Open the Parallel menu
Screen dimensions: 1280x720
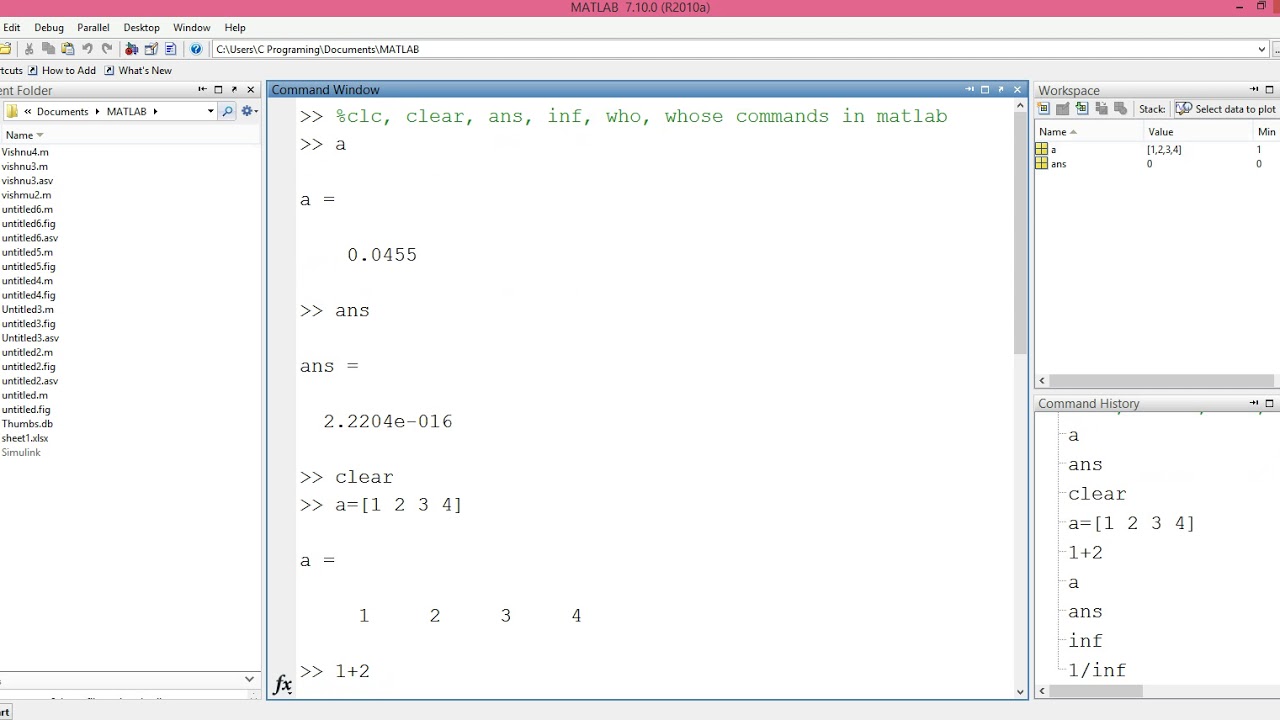point(94,28)
